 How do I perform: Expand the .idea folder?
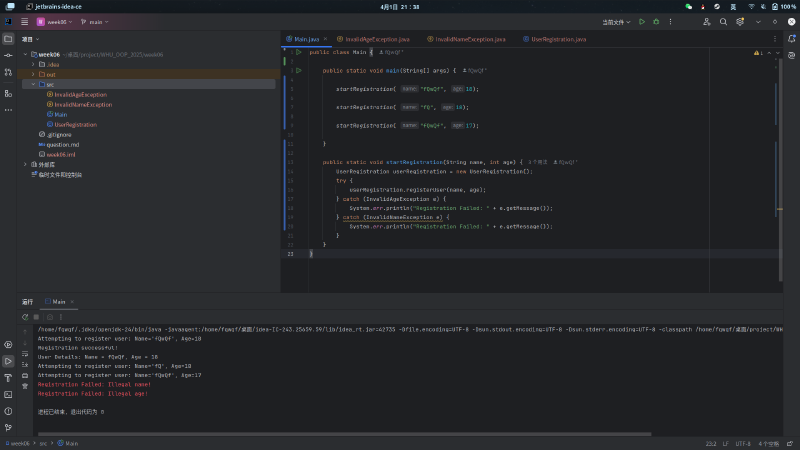(x=34, y=64)
